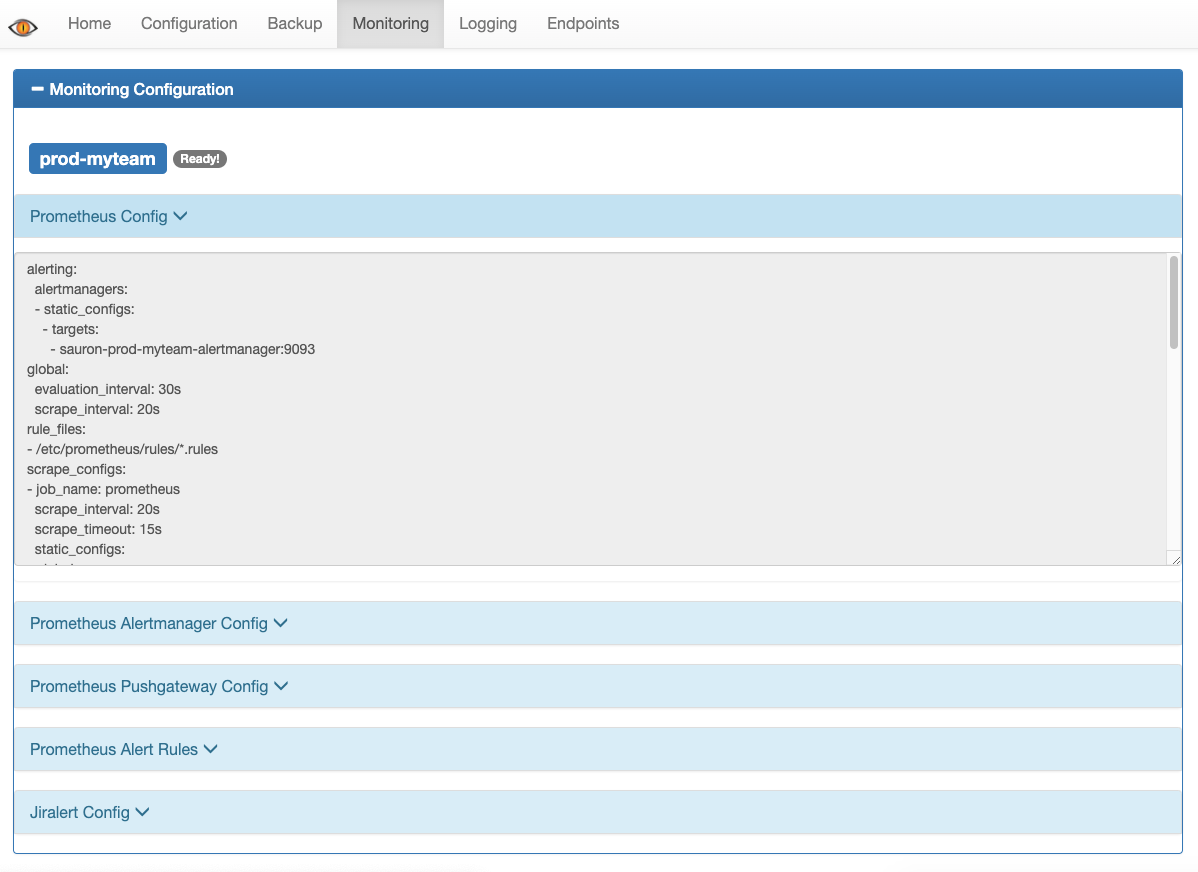Open the Home tab
1198x872 pixels.
pos(89,24)
